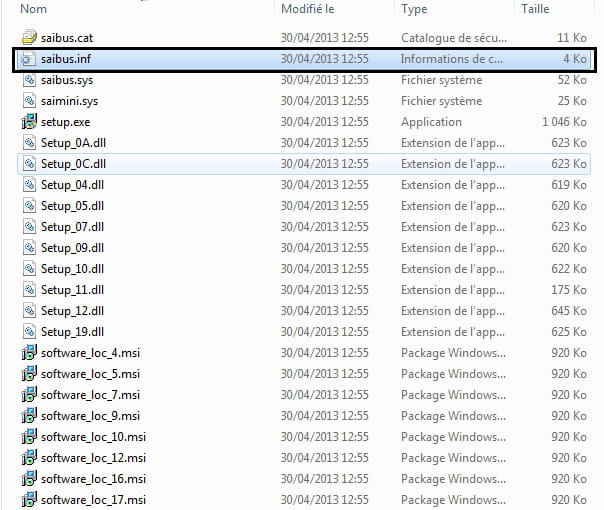The image size is (604, 510).
Task: Select the file name saibus.cat
Action: click(67, 38)
